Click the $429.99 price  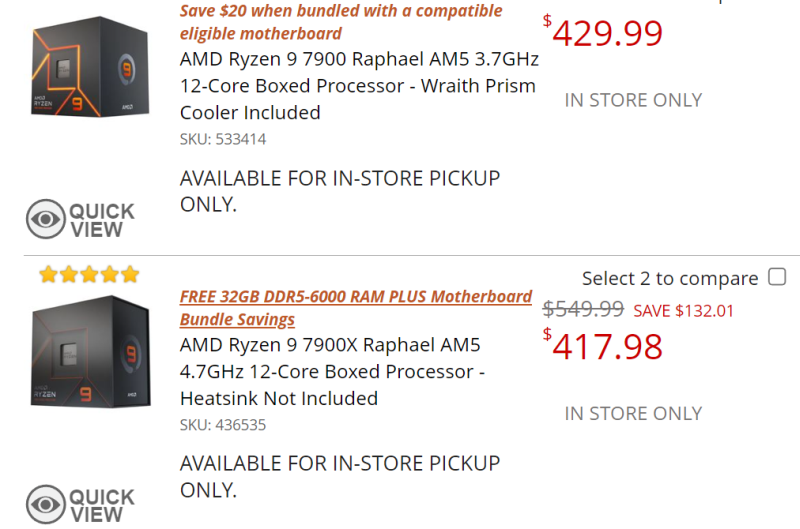click(x=606, y=34)
